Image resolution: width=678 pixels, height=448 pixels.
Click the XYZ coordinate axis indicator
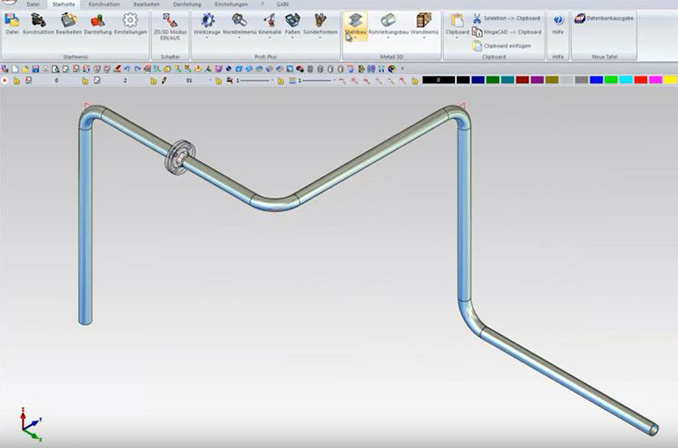pos(30,425)
